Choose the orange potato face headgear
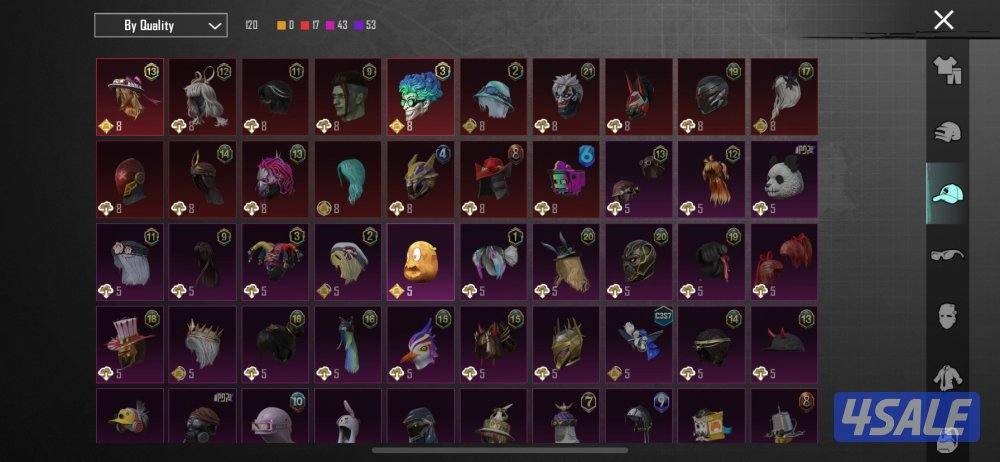 [x=420, y=261]
